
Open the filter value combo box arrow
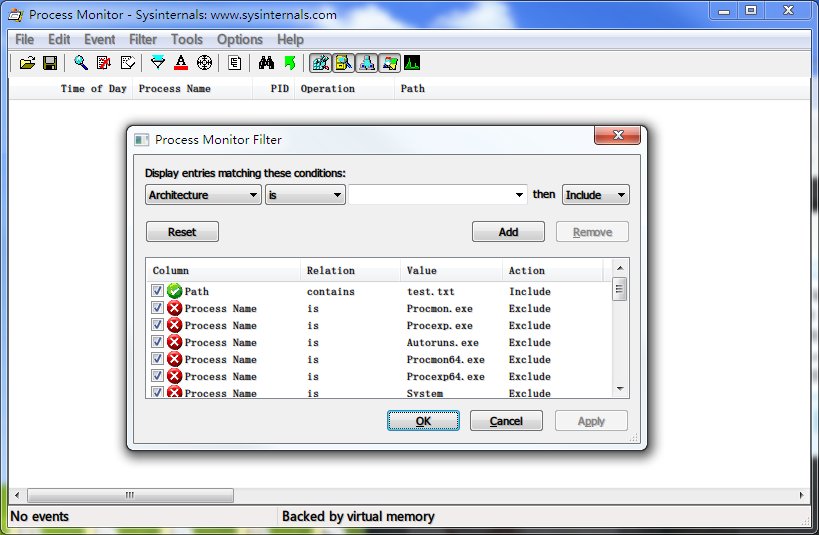[519, 195]
